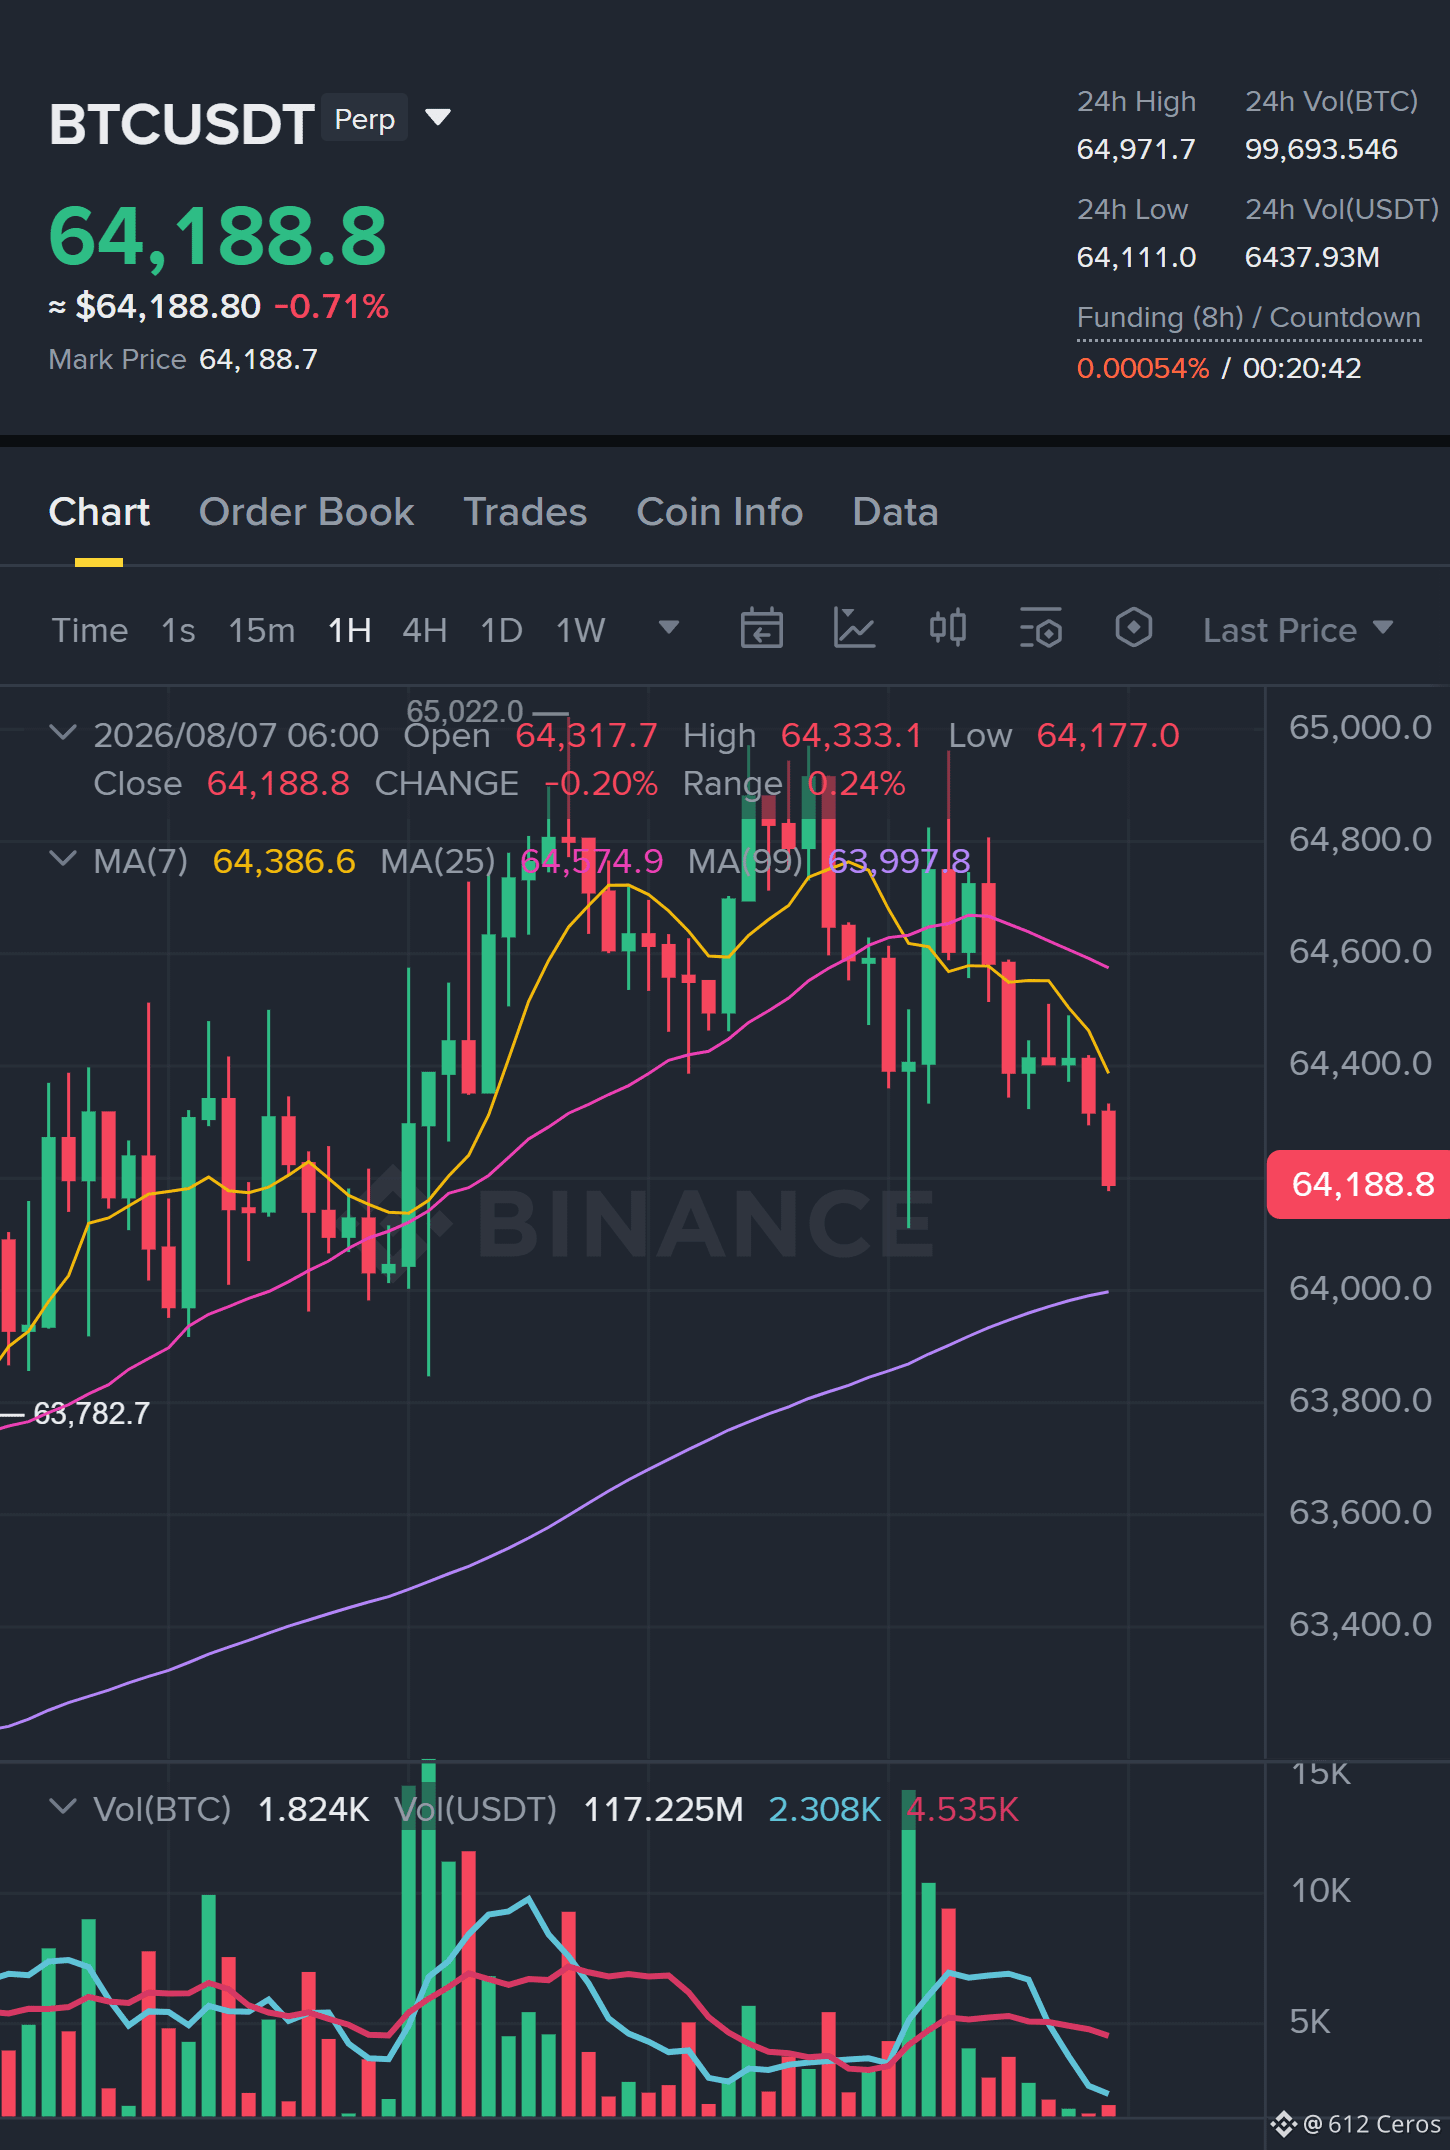Viewport: 1450px width, 2150px height.
Task: Tap the Funding (8h) / Countdown label
Action: [x=1248, y=318]
